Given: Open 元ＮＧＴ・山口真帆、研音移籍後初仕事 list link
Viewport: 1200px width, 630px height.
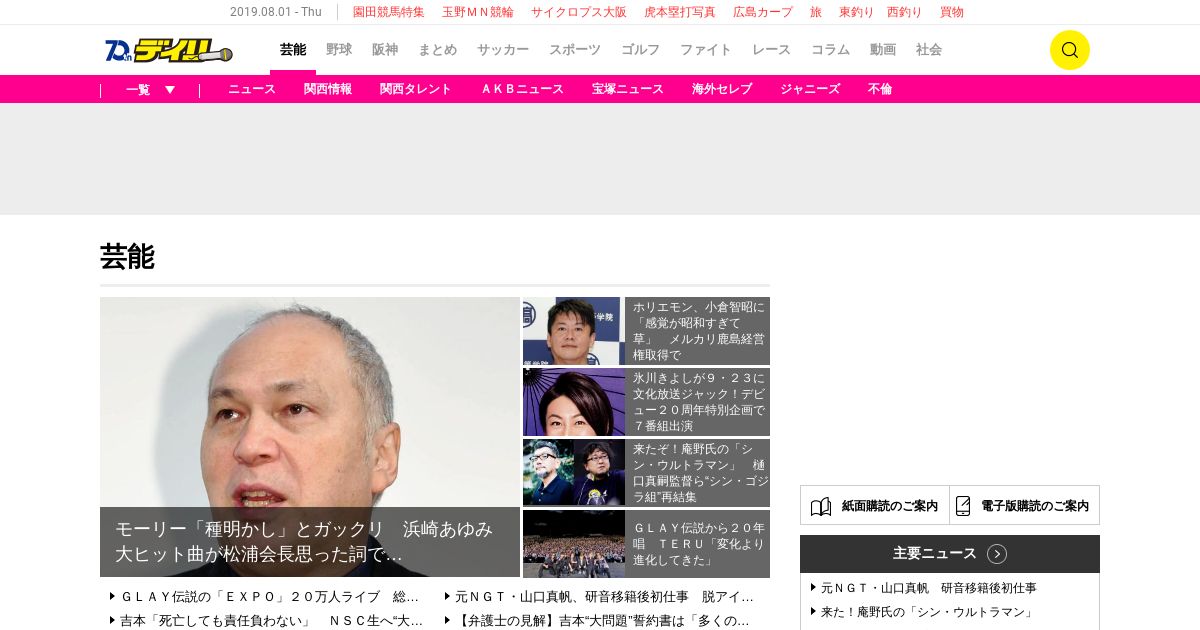Looking at the screenshot, I should (604, 597).
